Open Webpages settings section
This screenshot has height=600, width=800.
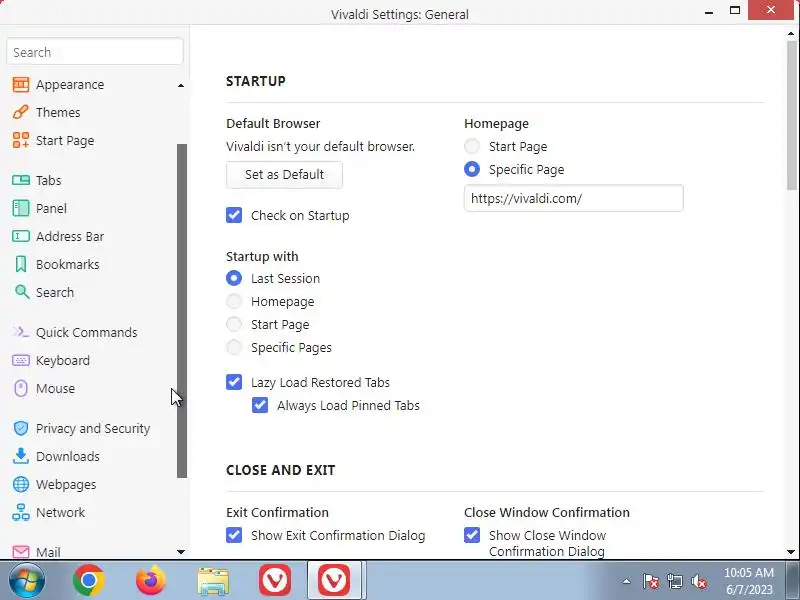(x=66, y=484)
